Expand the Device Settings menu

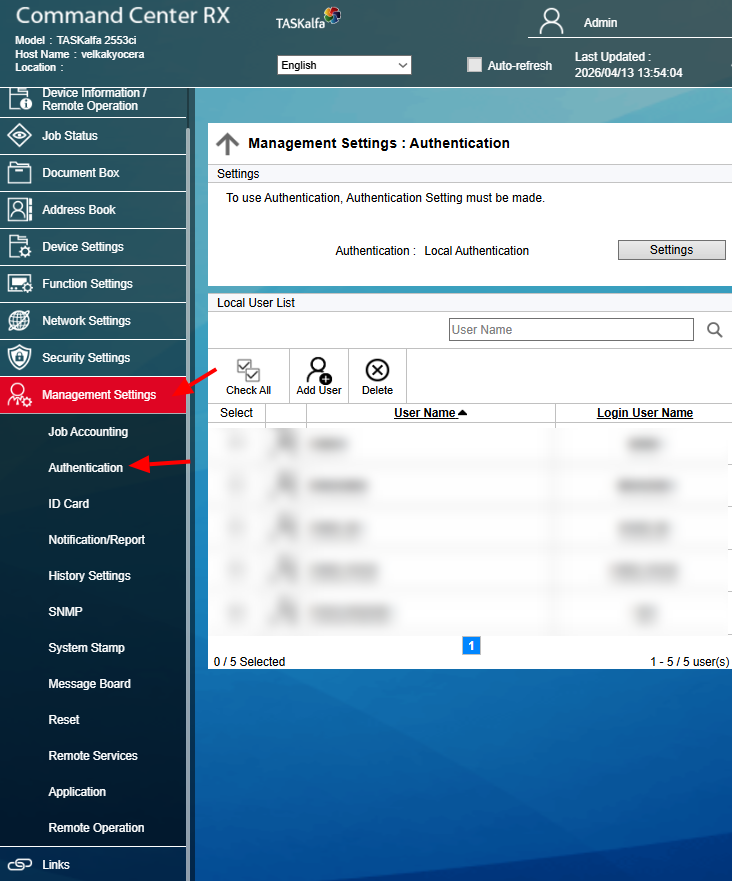point(83,247)
